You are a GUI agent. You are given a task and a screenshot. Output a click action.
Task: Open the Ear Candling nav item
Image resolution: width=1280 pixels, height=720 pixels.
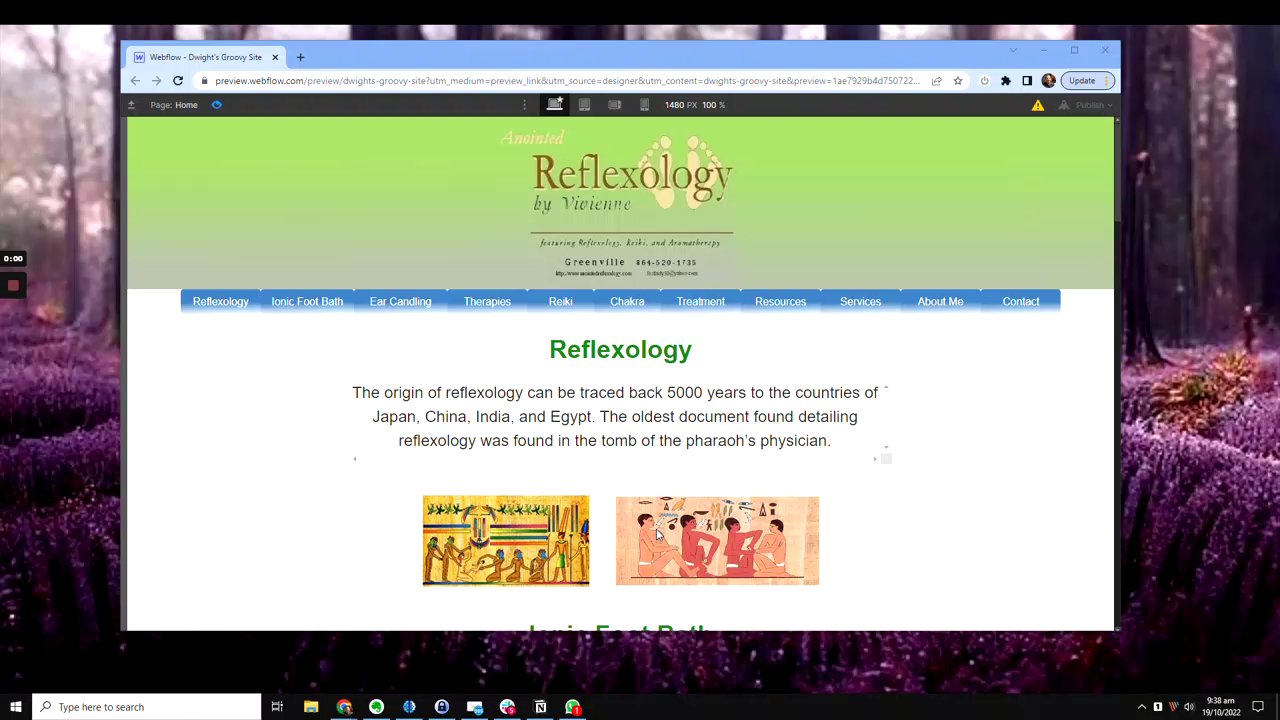point(400,301)
